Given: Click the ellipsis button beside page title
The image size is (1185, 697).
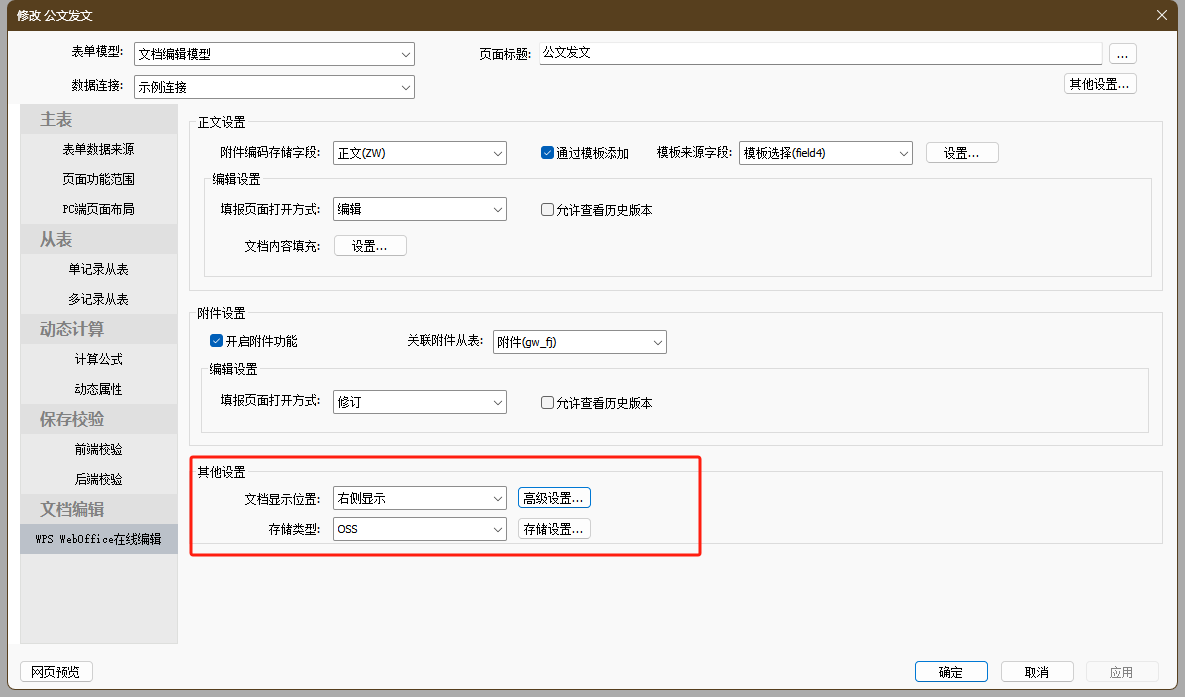Looking at the screenshot, I should (x=1122, y=54).
